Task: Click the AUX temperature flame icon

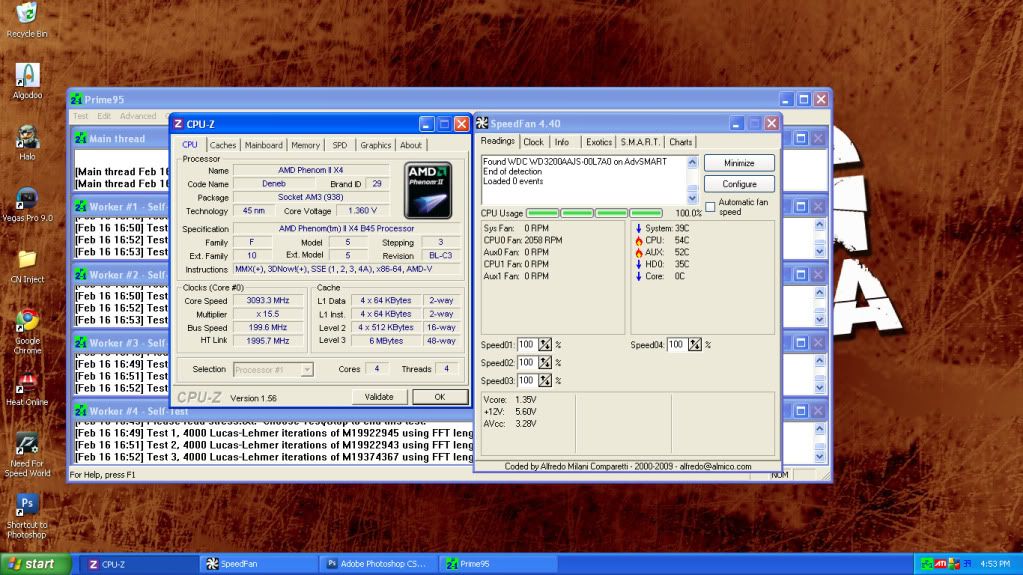Action: [639, 252]
